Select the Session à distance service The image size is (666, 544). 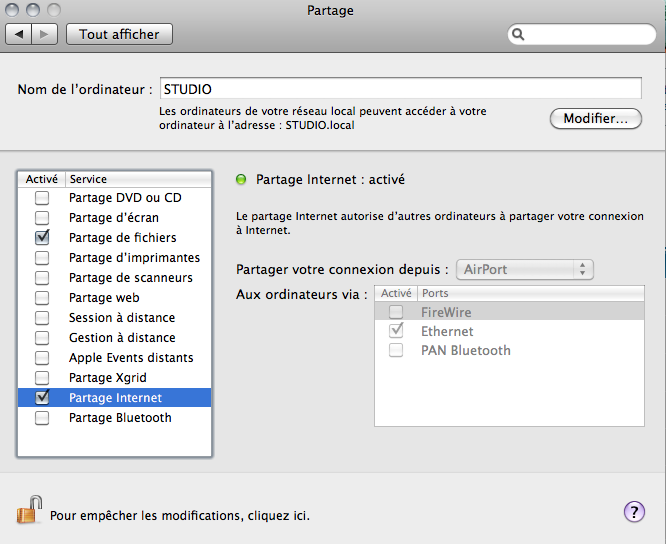(121, 318)
